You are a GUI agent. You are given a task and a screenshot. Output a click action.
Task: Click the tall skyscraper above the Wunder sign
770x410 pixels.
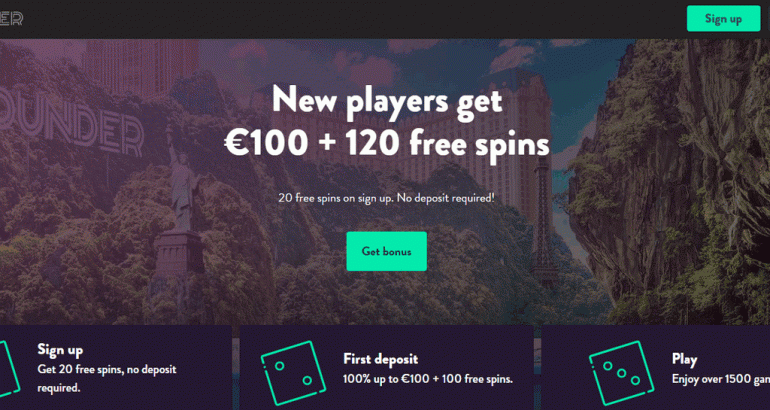pyautogui.click(x=140, y=69)
